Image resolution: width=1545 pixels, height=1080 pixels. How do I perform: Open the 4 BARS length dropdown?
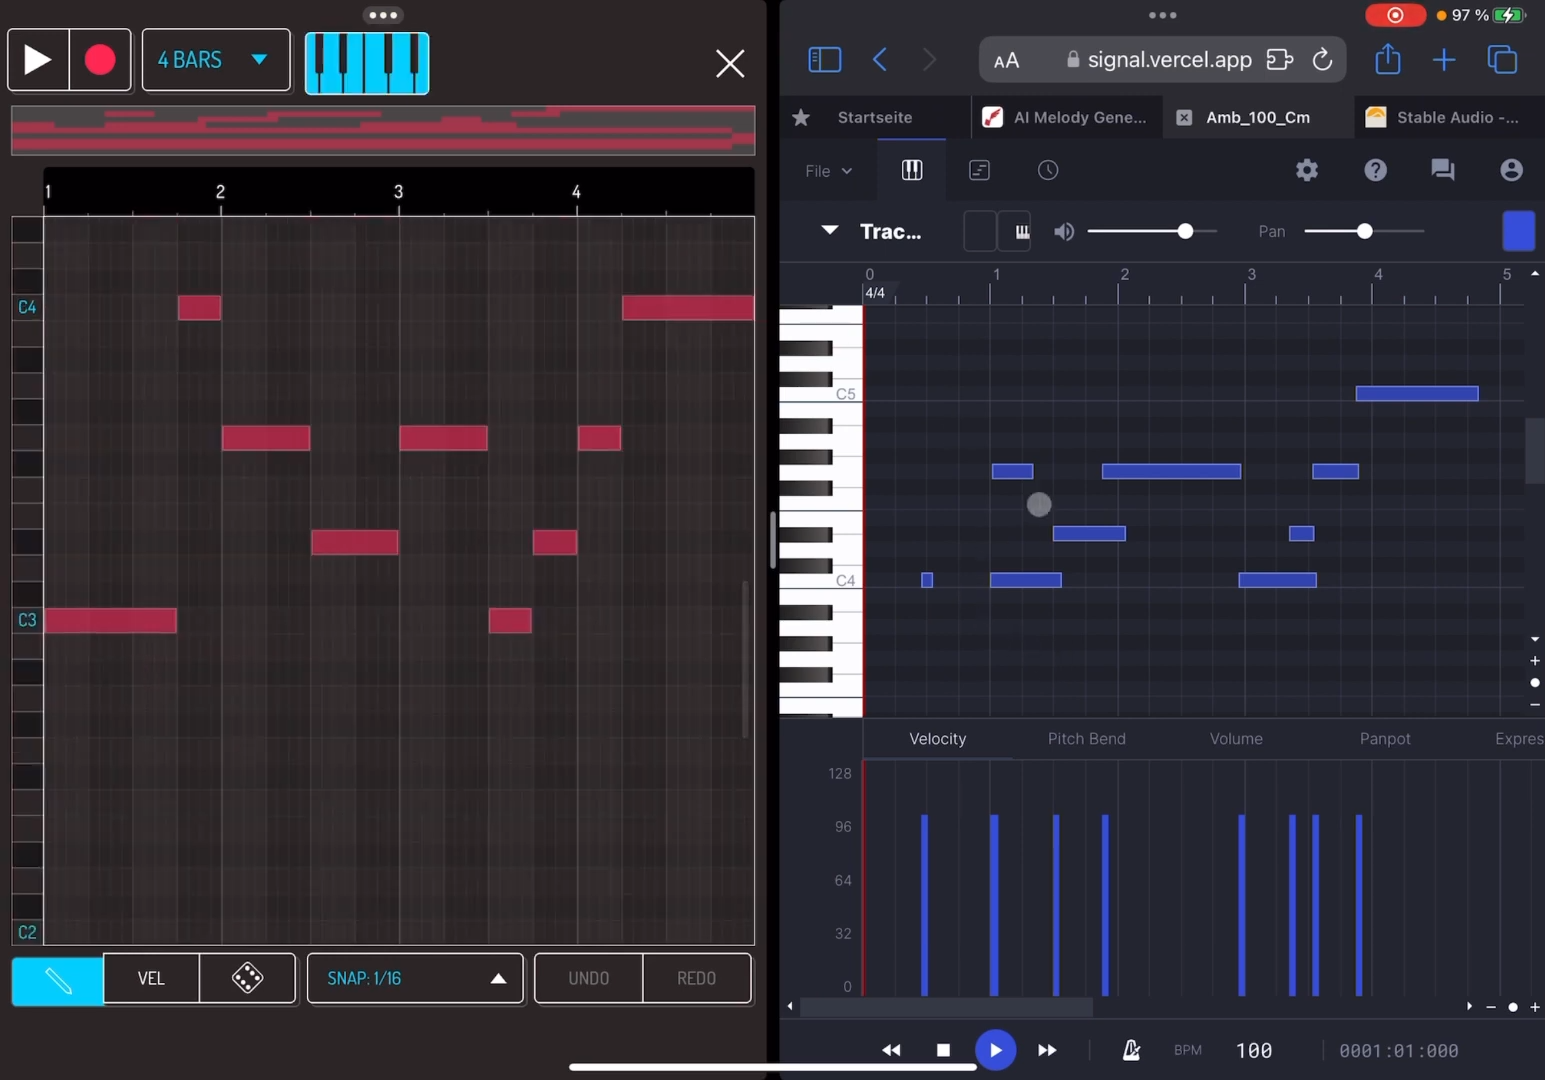[216, 60]
